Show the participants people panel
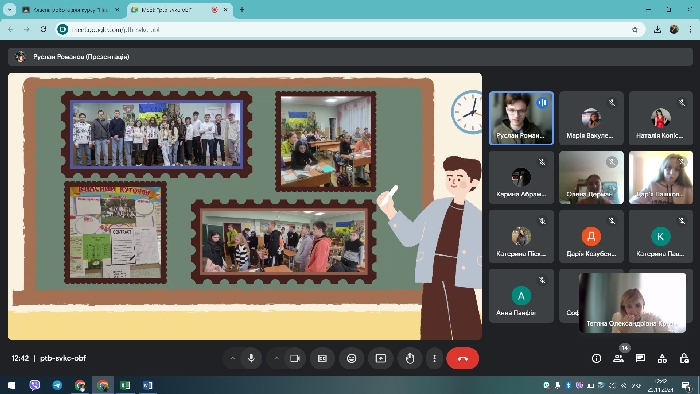700x394 pixels. pyautogui.click(x=618, y=358)
